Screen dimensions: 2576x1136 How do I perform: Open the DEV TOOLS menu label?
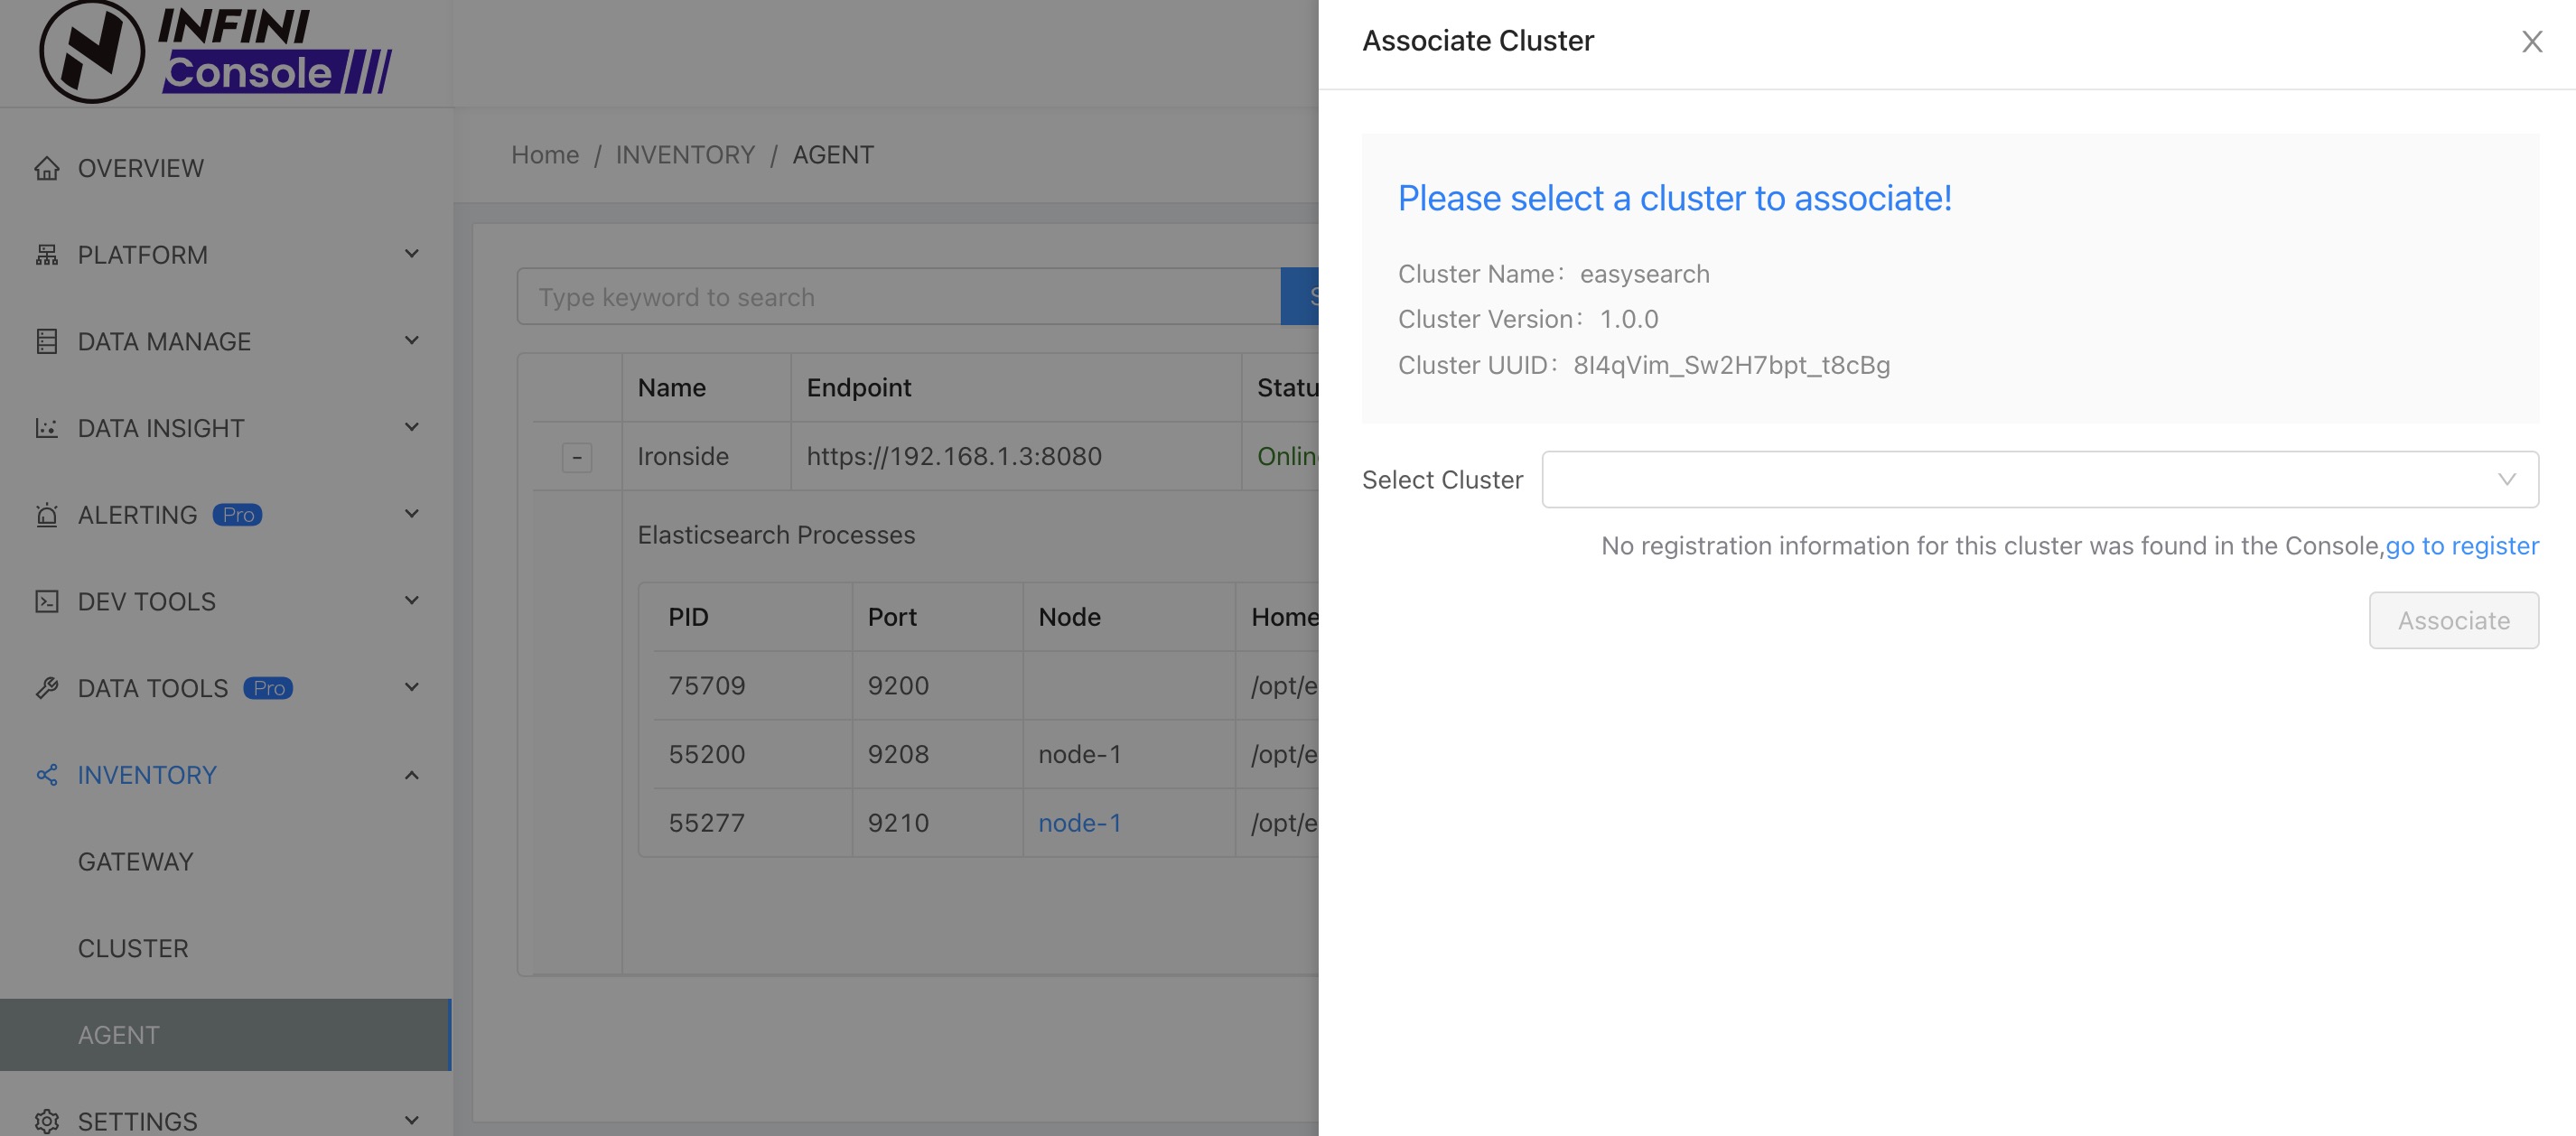coord(147,601)
